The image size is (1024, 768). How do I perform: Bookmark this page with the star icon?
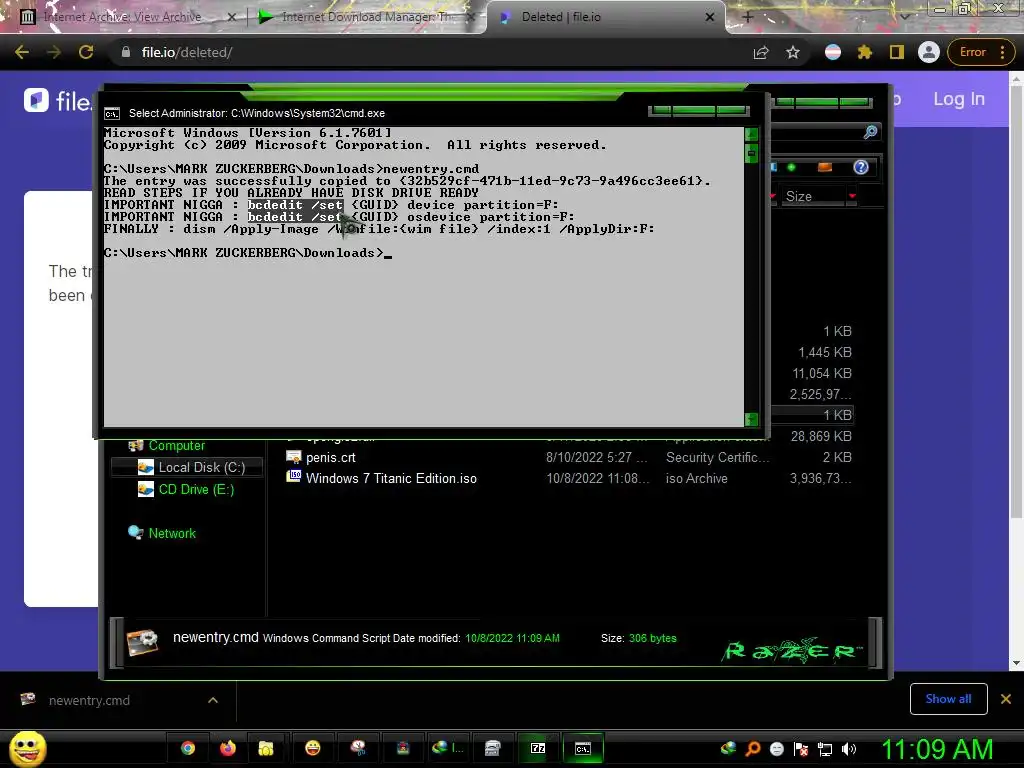(x=793, y=52)
